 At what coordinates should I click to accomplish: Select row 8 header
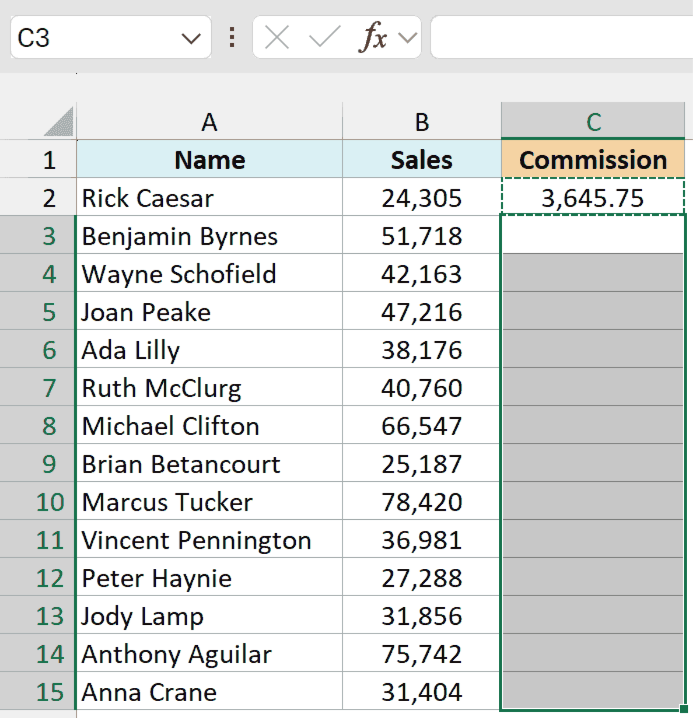38,425
